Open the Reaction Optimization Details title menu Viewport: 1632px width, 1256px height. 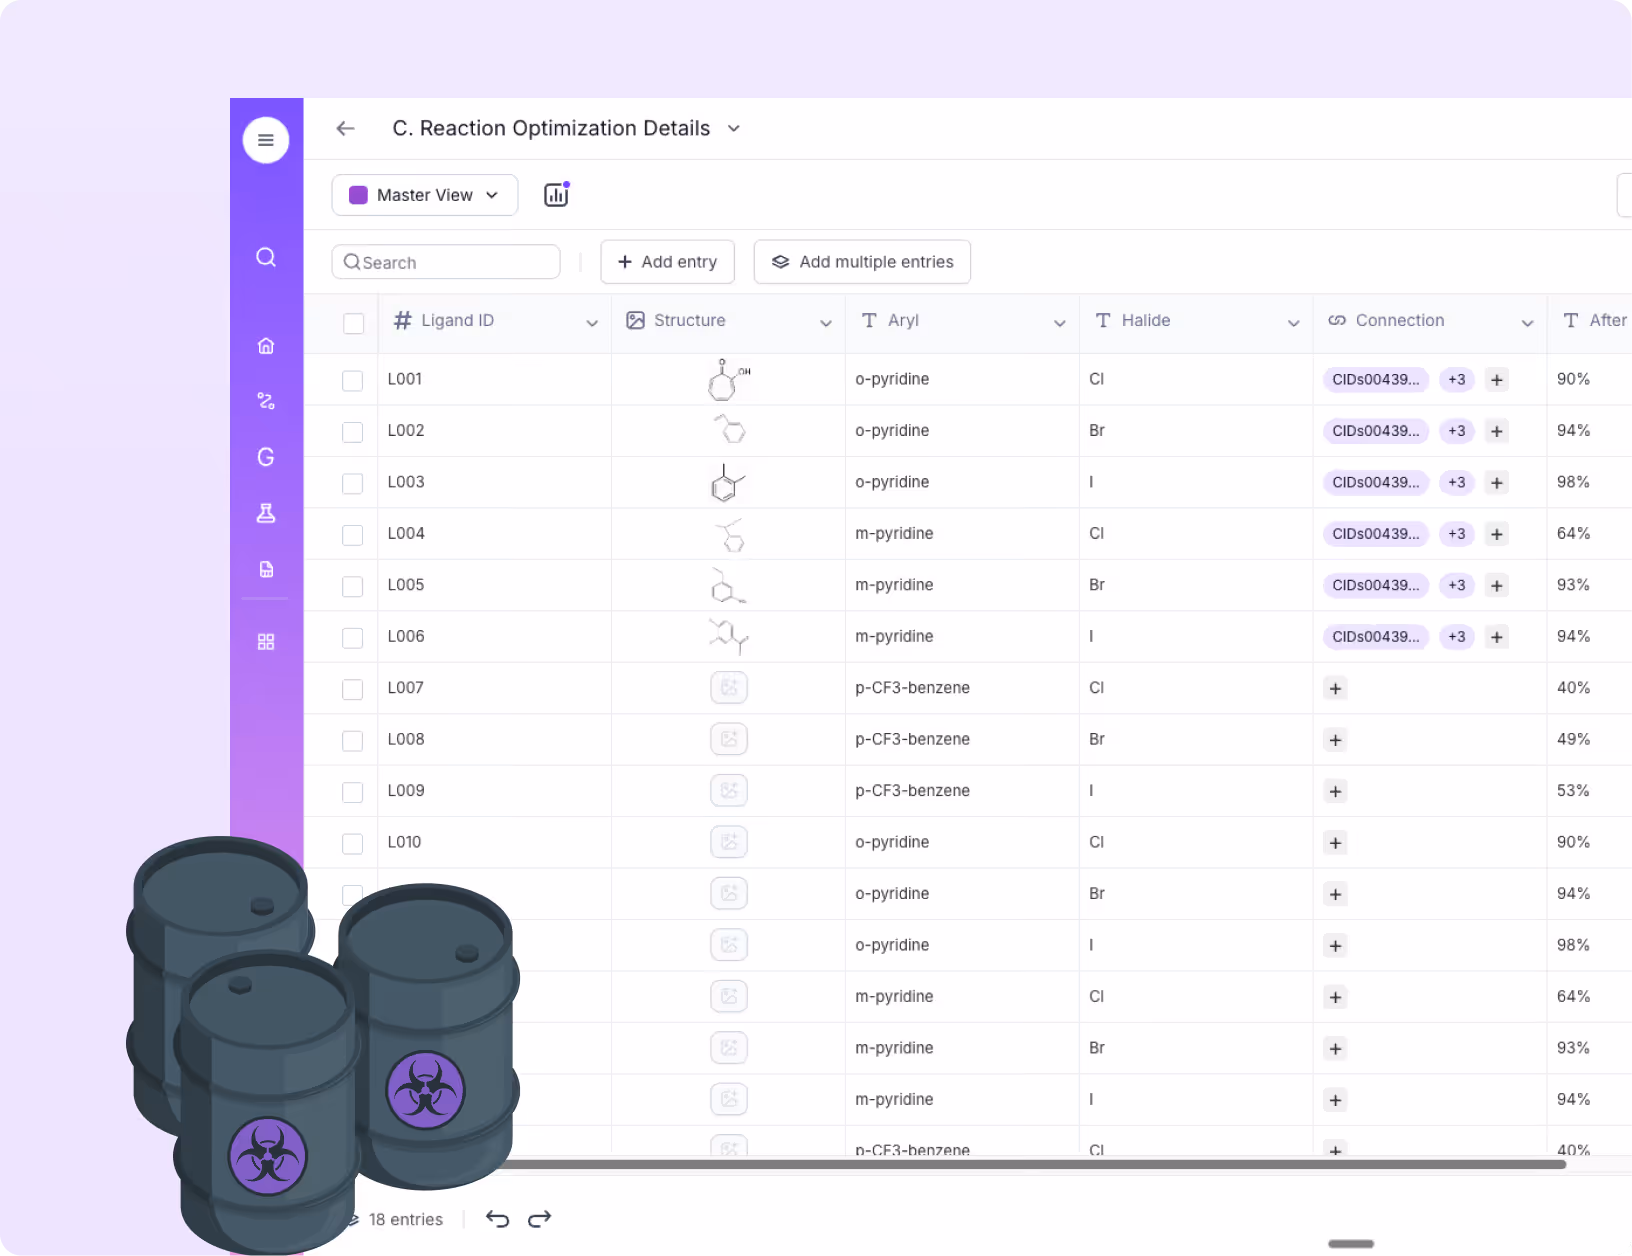[733, 128]
